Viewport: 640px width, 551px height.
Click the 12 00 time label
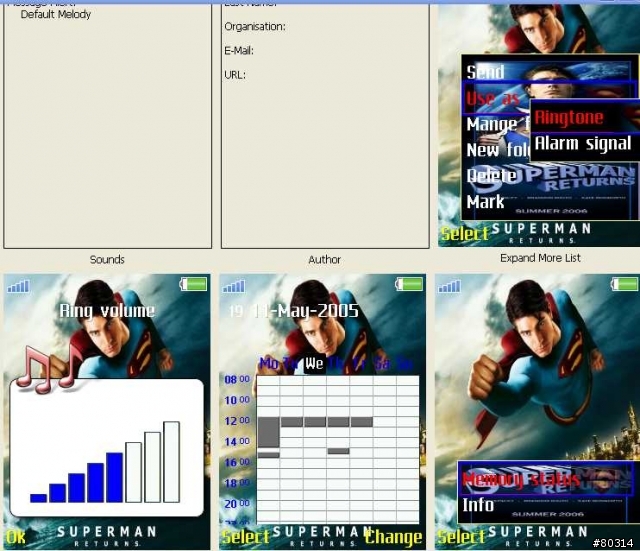tap(237, 421)
